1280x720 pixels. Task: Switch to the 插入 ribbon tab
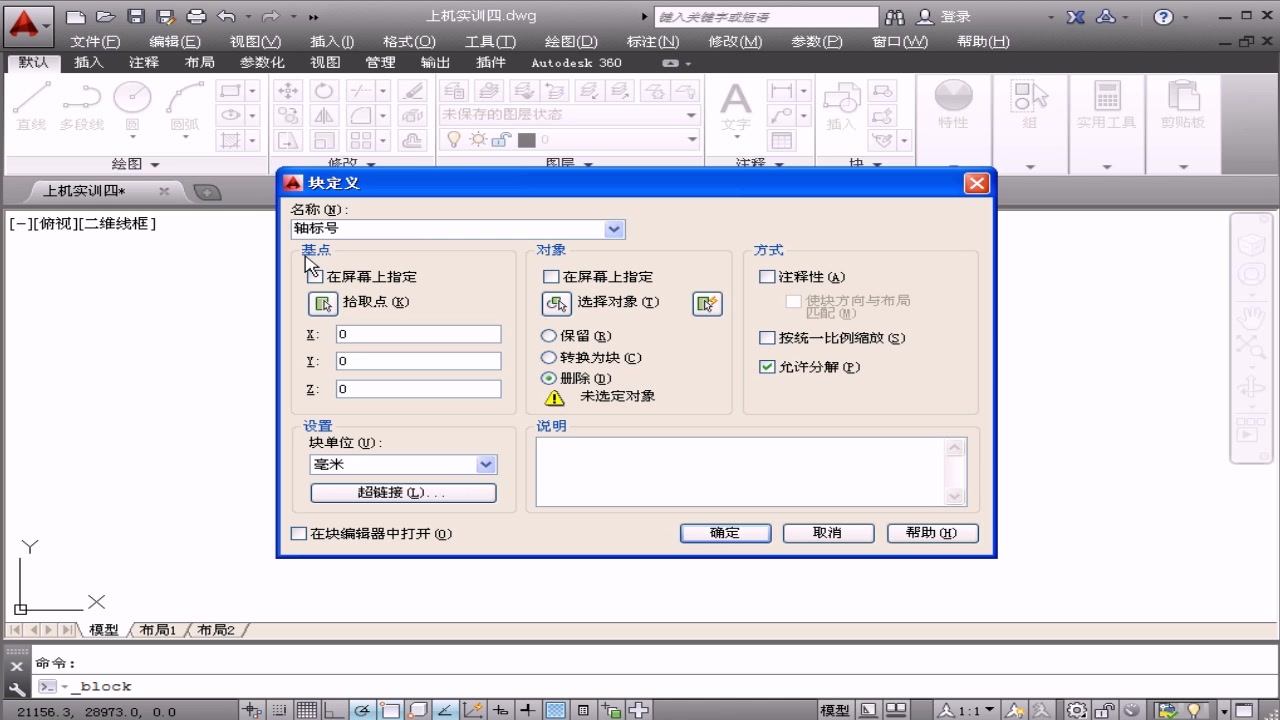tap(89, 62)
